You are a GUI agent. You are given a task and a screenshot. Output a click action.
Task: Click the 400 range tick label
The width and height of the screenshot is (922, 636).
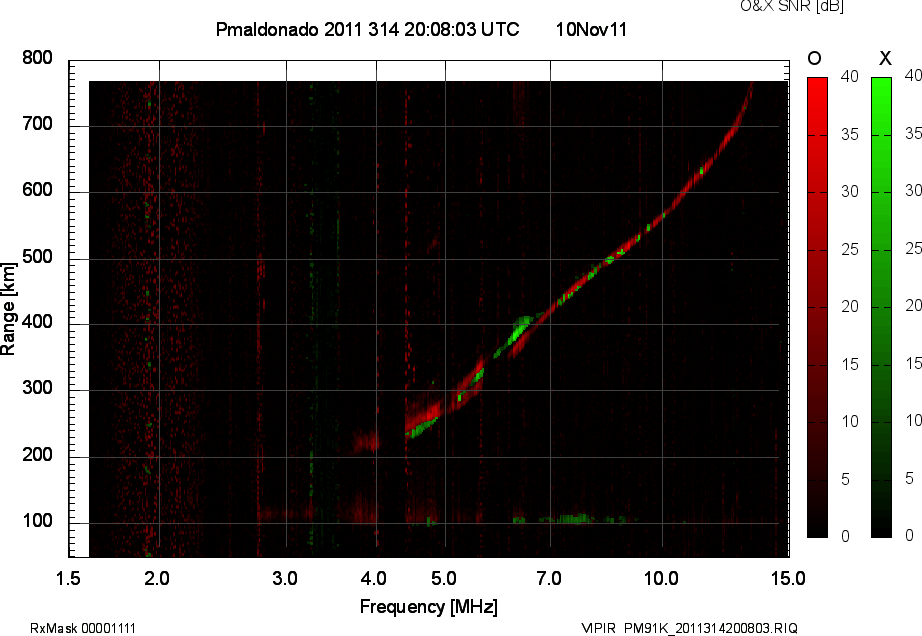point(37,322)
